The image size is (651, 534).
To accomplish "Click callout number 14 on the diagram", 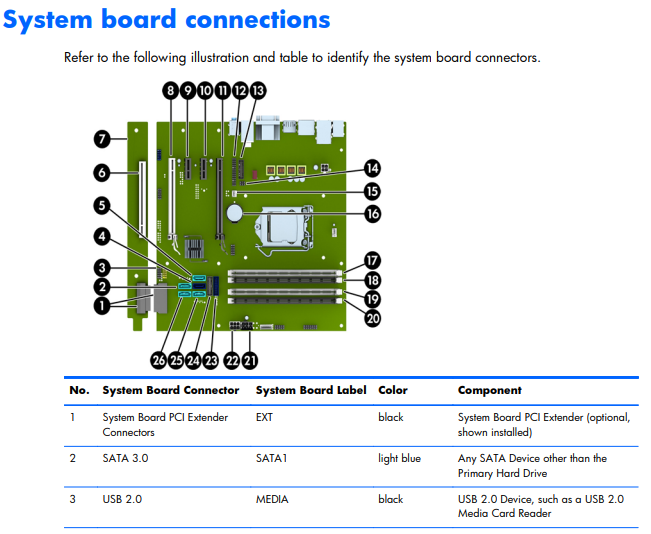I will 372,168.
